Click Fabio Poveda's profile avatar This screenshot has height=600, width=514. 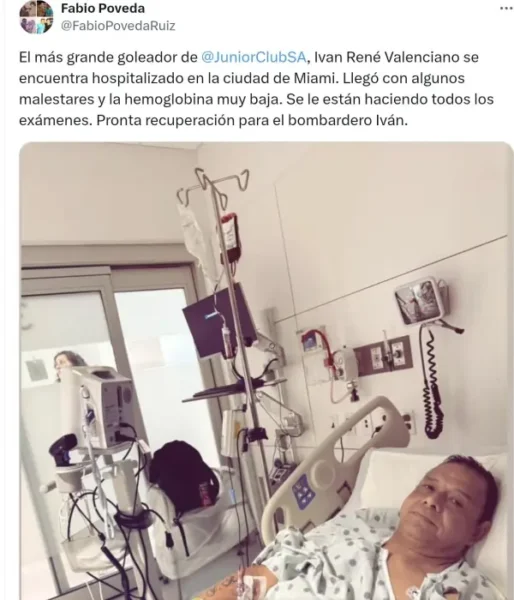pos(36,17)
